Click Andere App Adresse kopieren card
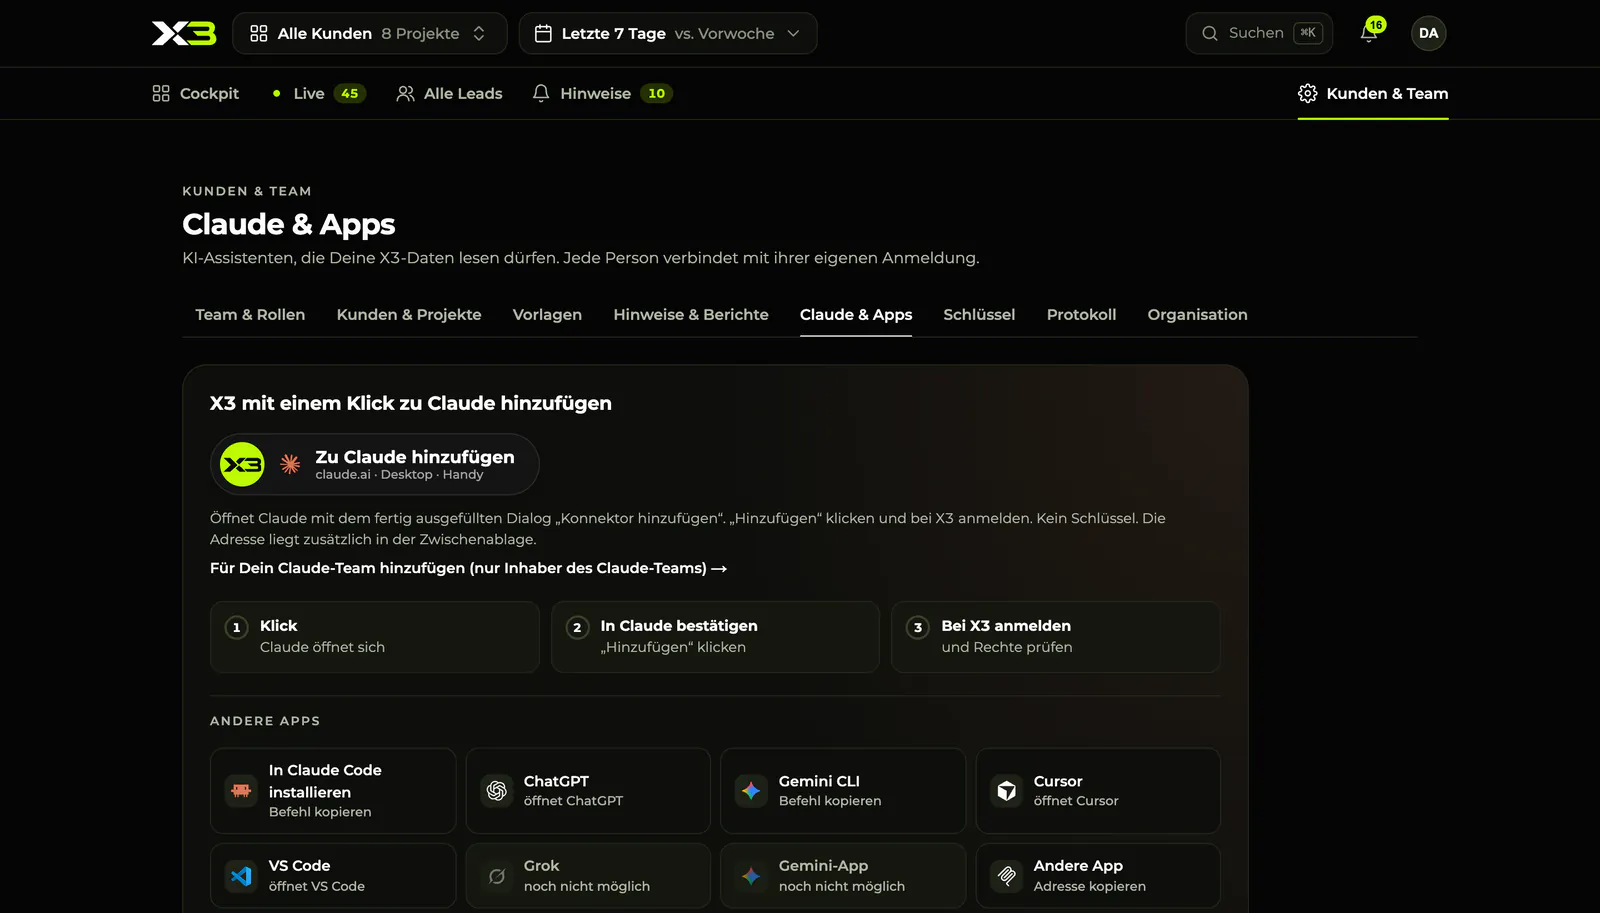This screenshot has height=913, width=1600. click(x=1098, y=876)
